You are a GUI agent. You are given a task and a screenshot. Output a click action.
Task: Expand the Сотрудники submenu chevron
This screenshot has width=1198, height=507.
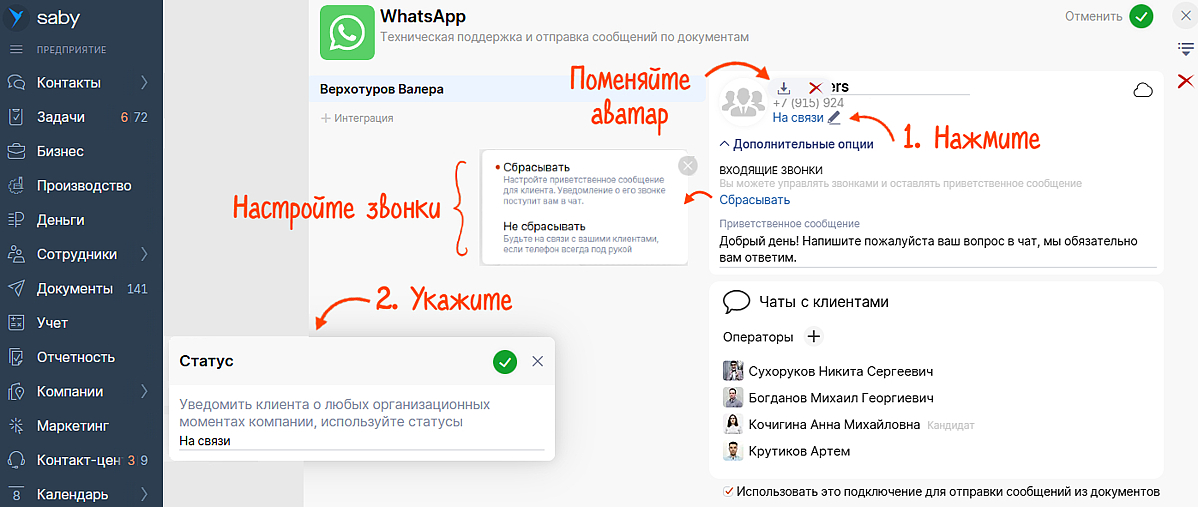click(144, 254)
